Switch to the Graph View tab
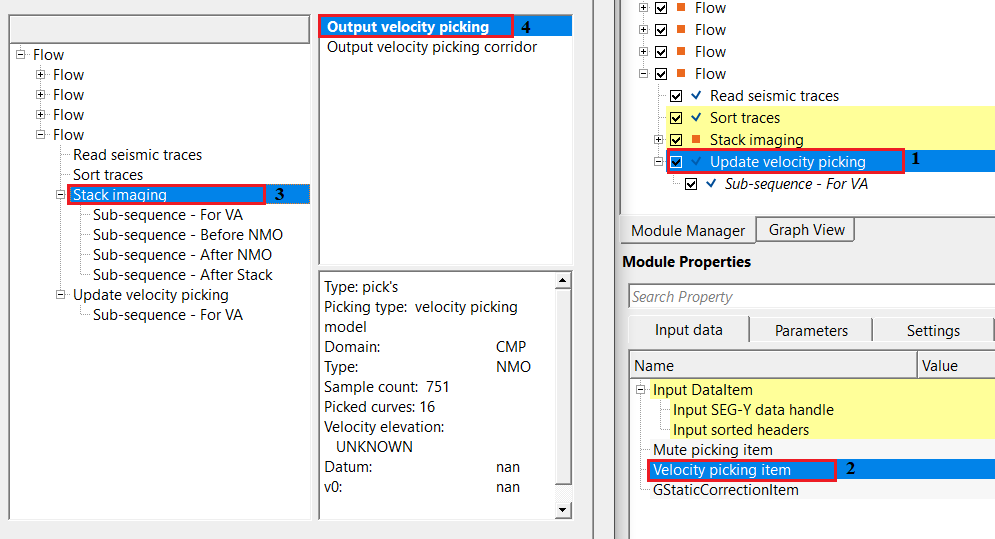This screenshot has width=995, height=539. 806,230
